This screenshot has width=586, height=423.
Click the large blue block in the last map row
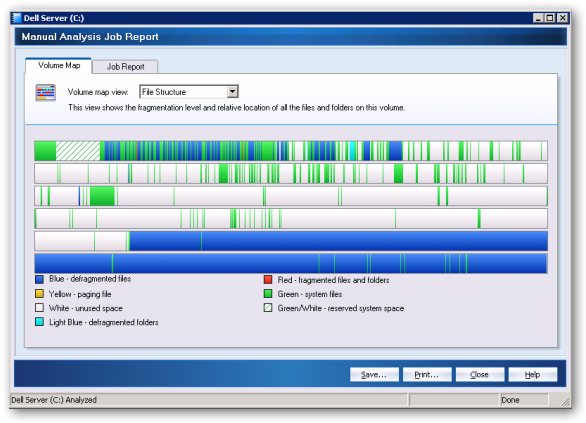(291, 263)
